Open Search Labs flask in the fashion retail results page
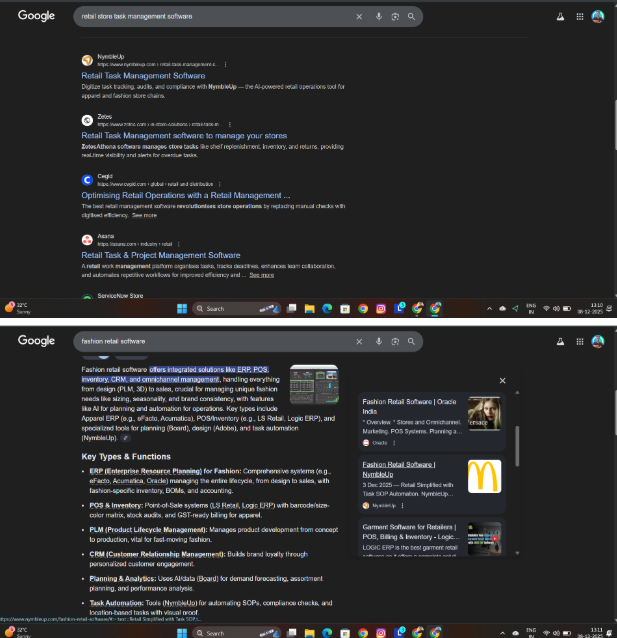 click(x=560, y=341)
